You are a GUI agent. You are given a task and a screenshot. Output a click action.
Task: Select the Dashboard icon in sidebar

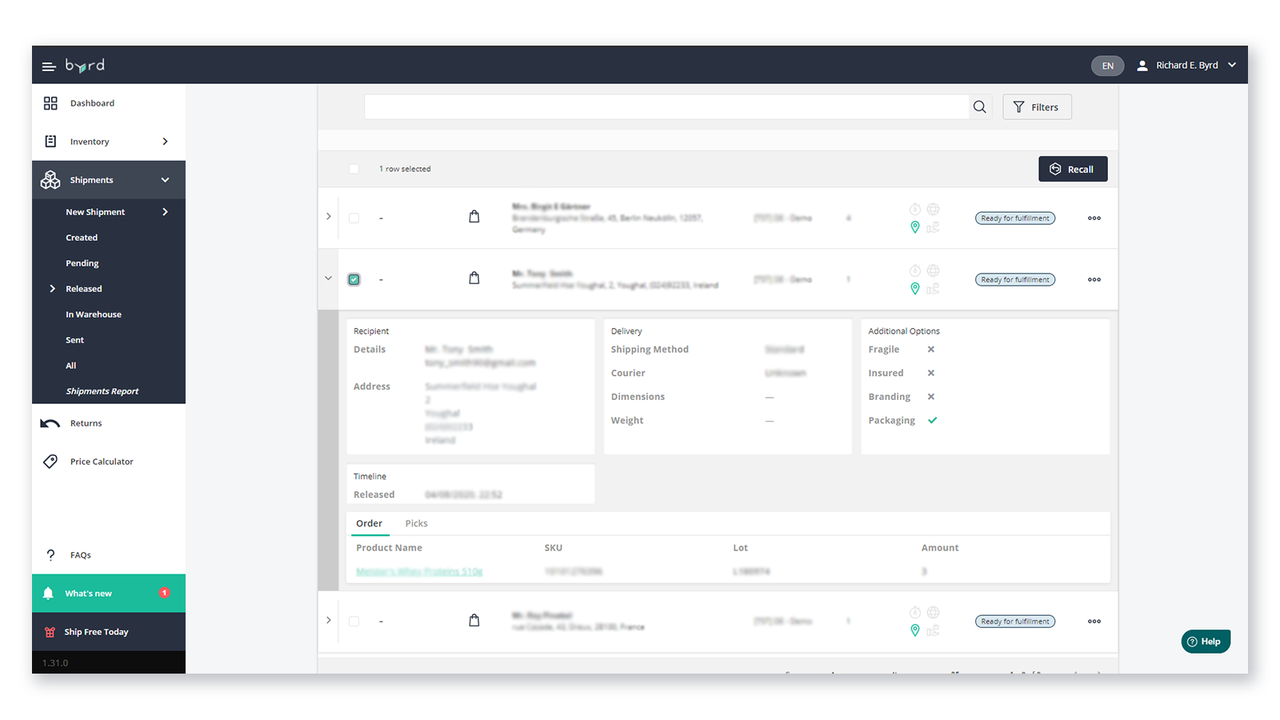click(x=51, y=103)
